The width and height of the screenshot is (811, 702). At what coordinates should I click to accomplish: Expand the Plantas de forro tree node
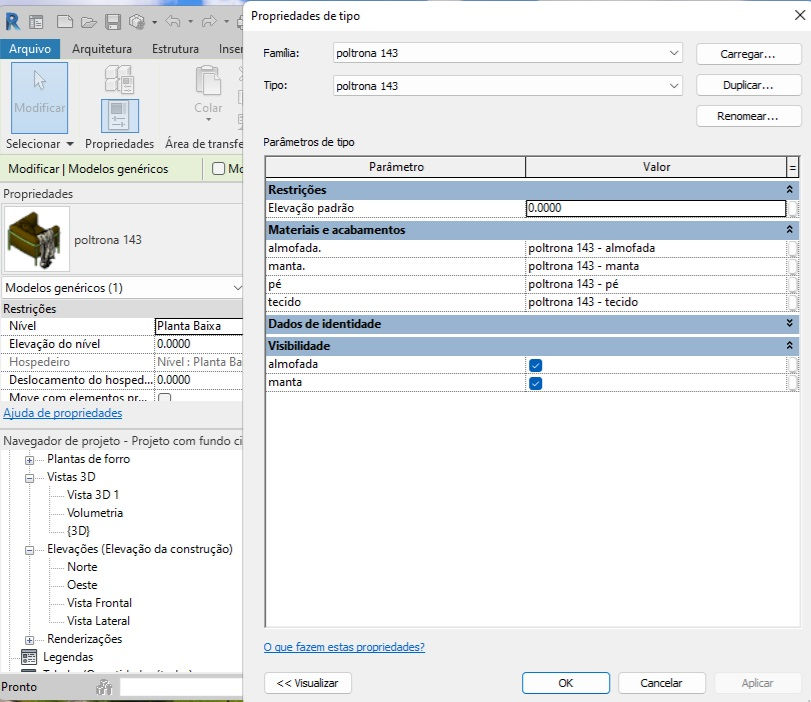29,460
